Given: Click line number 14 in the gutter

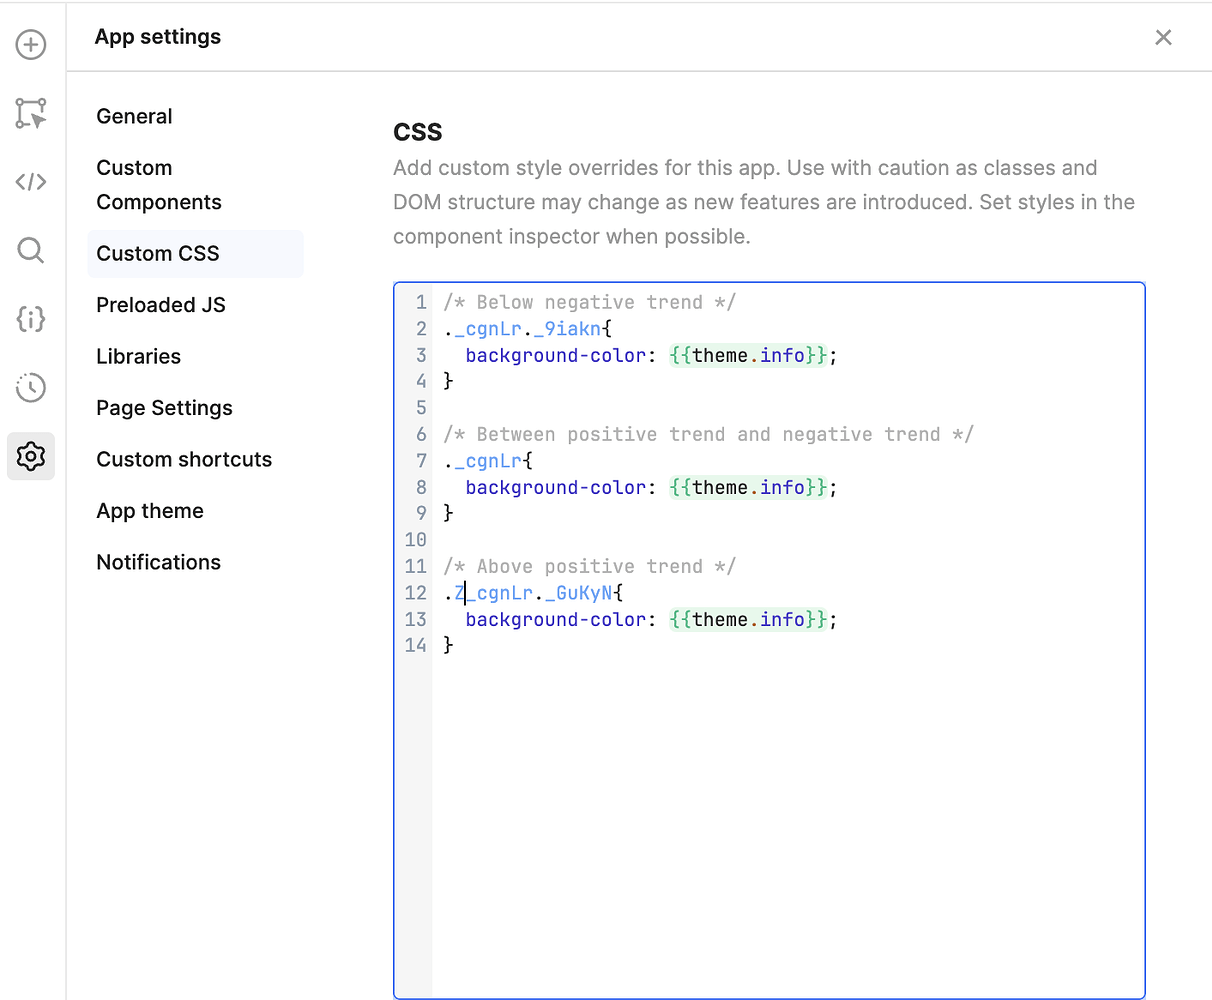Looking at the screenshot, I should point(415,645).
